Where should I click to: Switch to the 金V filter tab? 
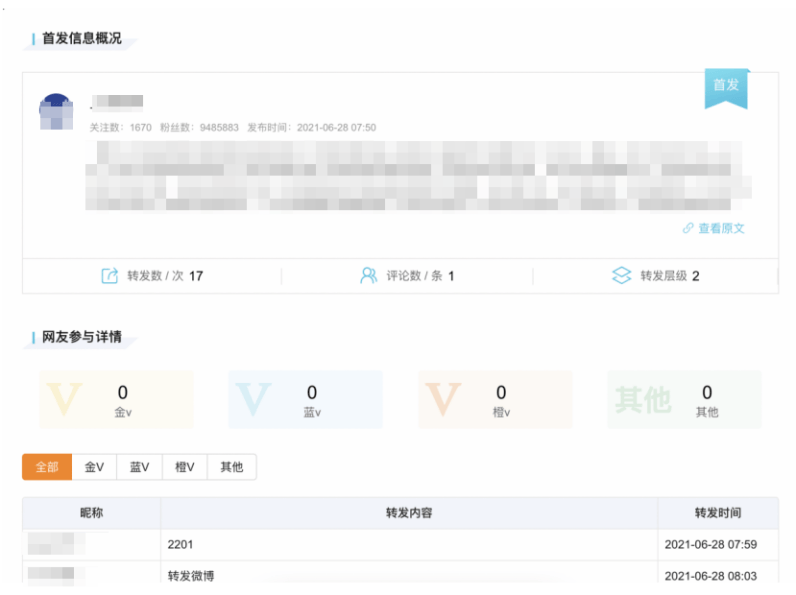(x=94, y=467)
